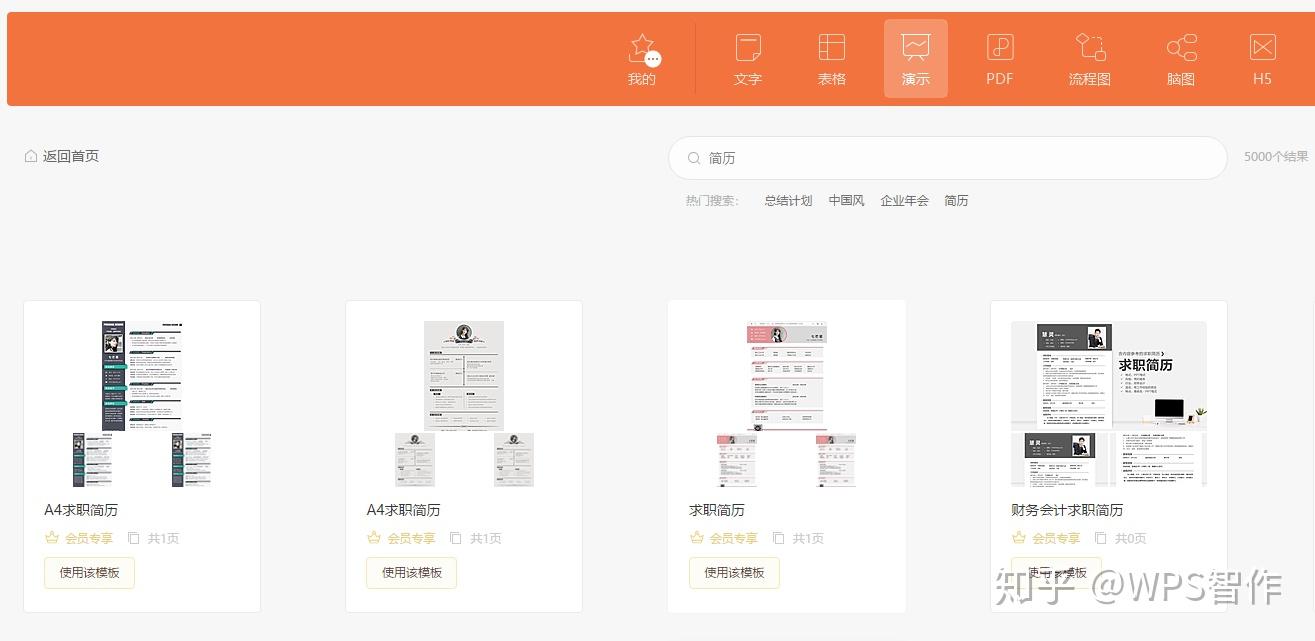Choose hot search term 总结计划
Screen dimensions: 1315x641
(x=788, y=201)
